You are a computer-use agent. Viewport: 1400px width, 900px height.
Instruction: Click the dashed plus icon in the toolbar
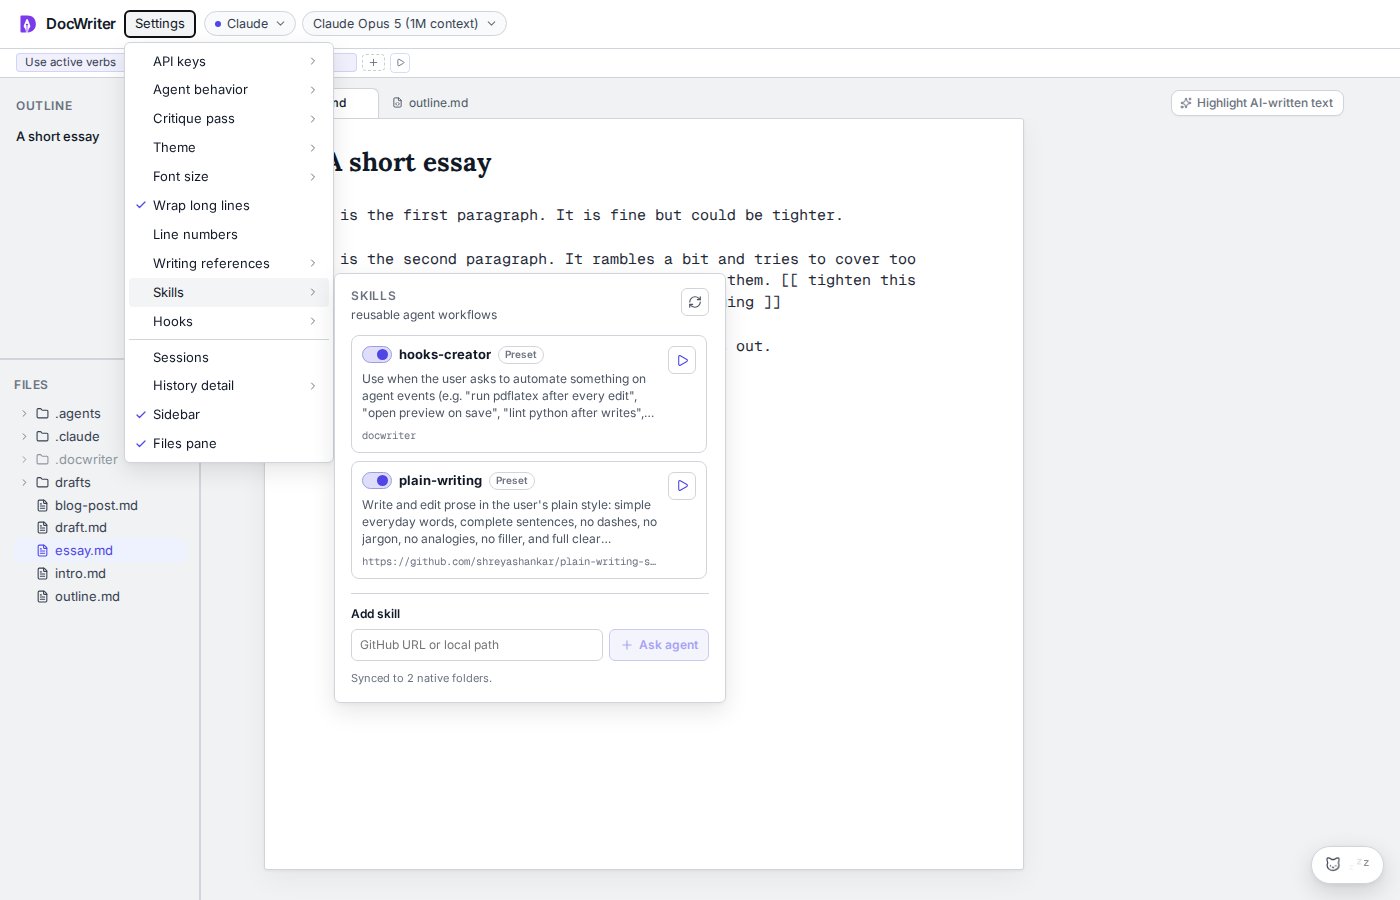pyautogui.click(x=373, y=63)
